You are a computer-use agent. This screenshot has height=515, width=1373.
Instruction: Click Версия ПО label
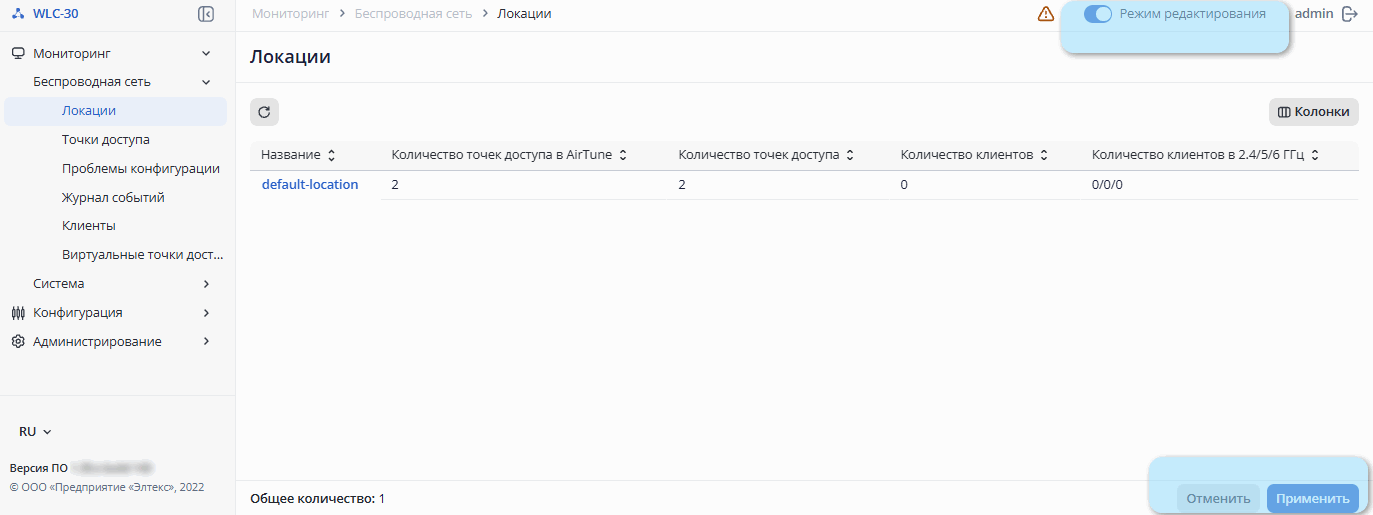(39, 468)
